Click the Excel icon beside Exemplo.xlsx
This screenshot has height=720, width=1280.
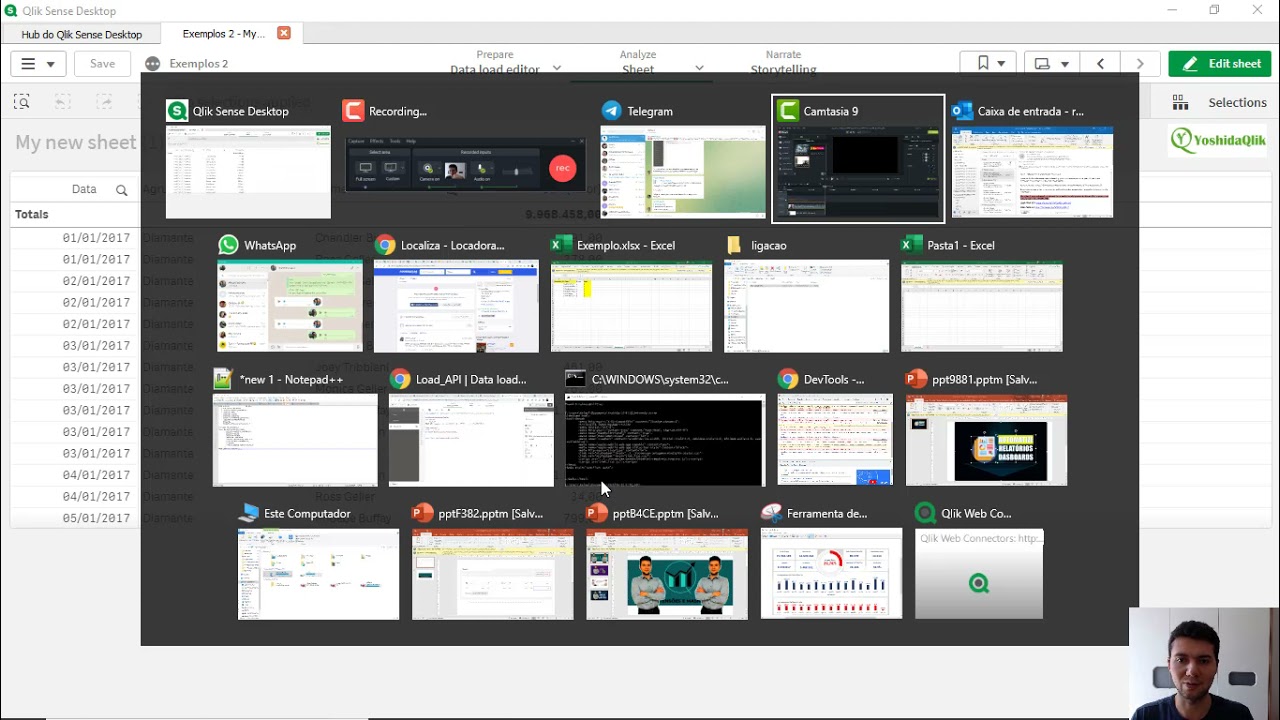tap(562, 245)
